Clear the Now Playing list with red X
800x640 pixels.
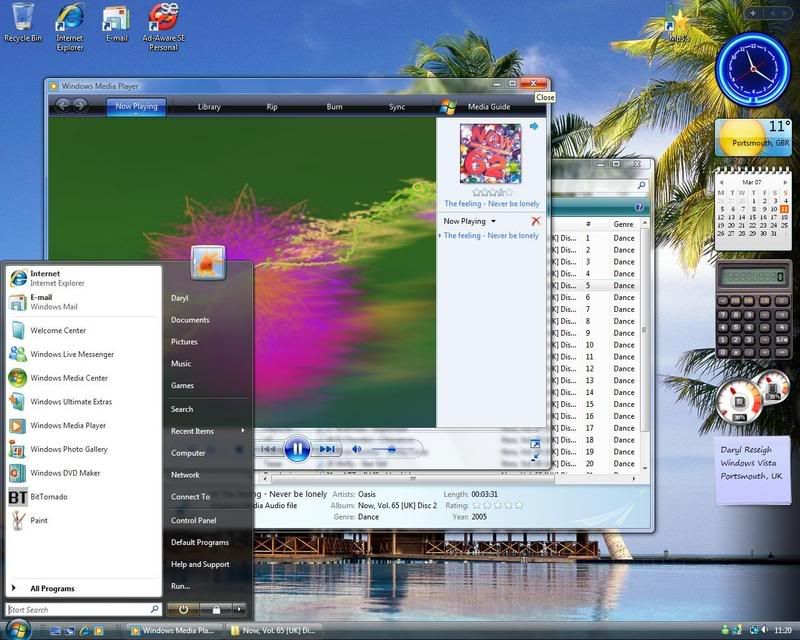[535, 221]
